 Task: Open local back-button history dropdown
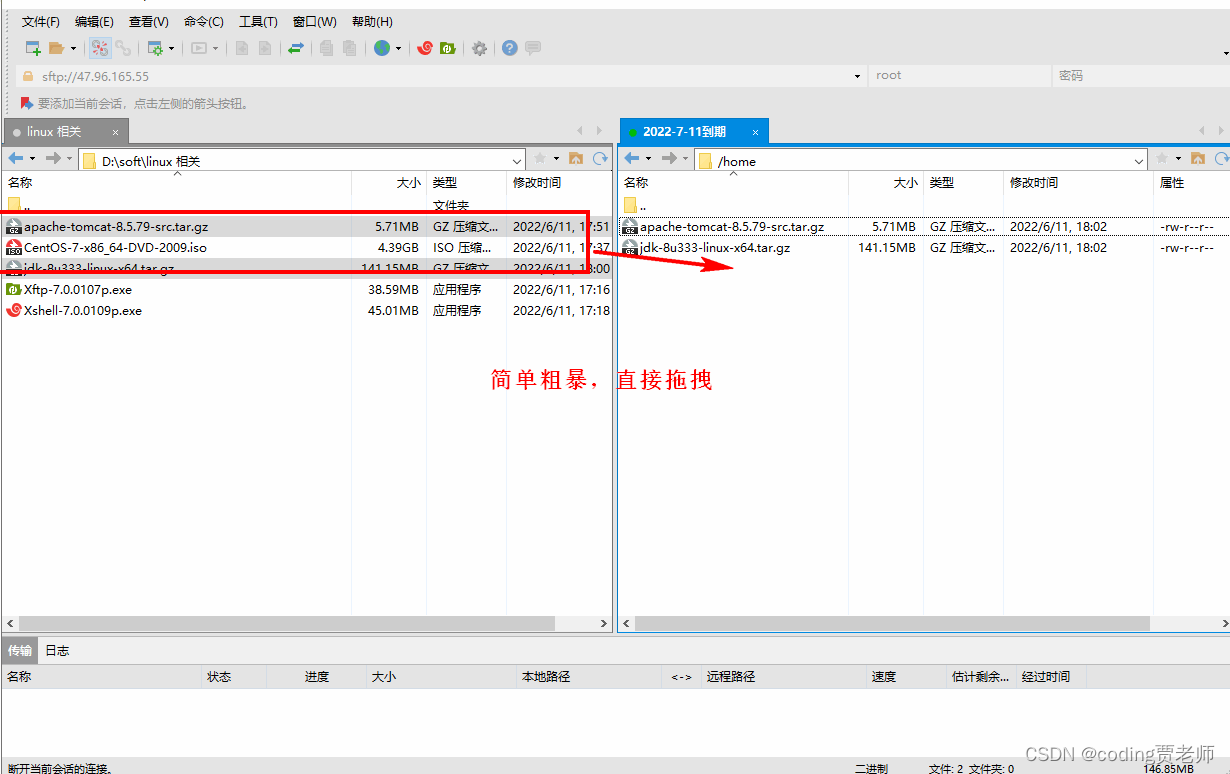click(x=32, y=158)
